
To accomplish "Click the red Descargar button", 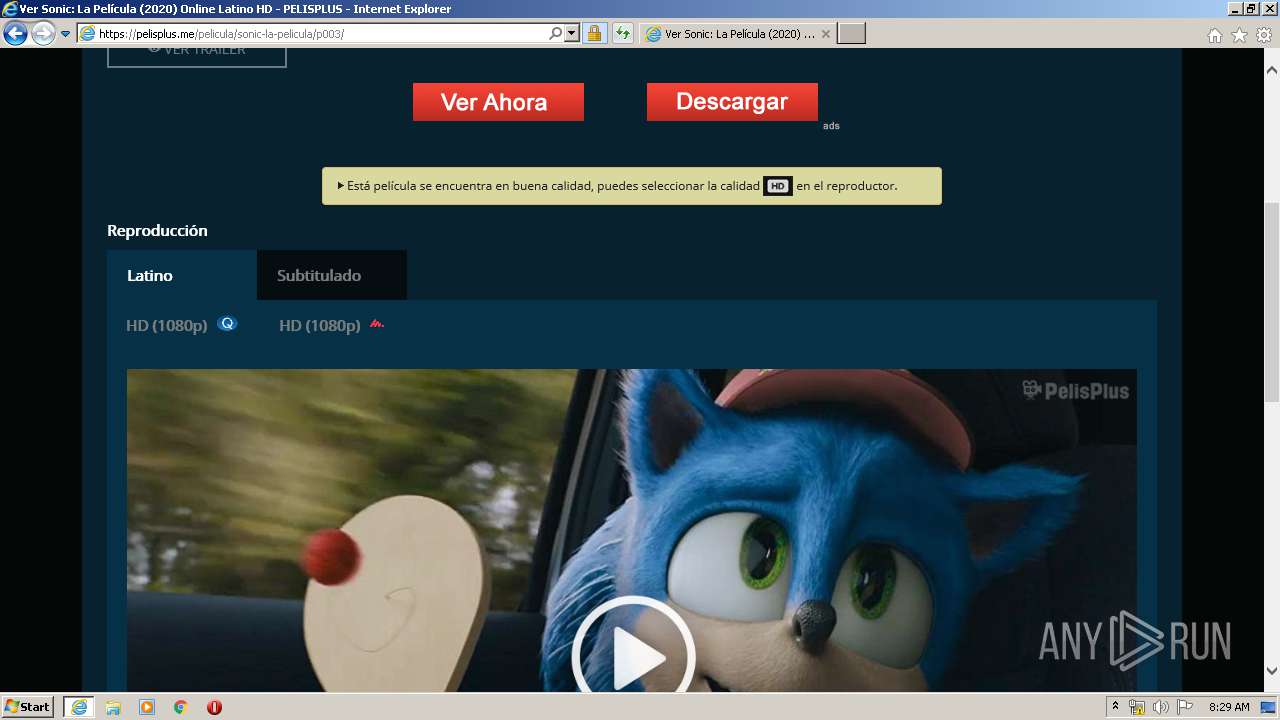I will tap(732, 102).
